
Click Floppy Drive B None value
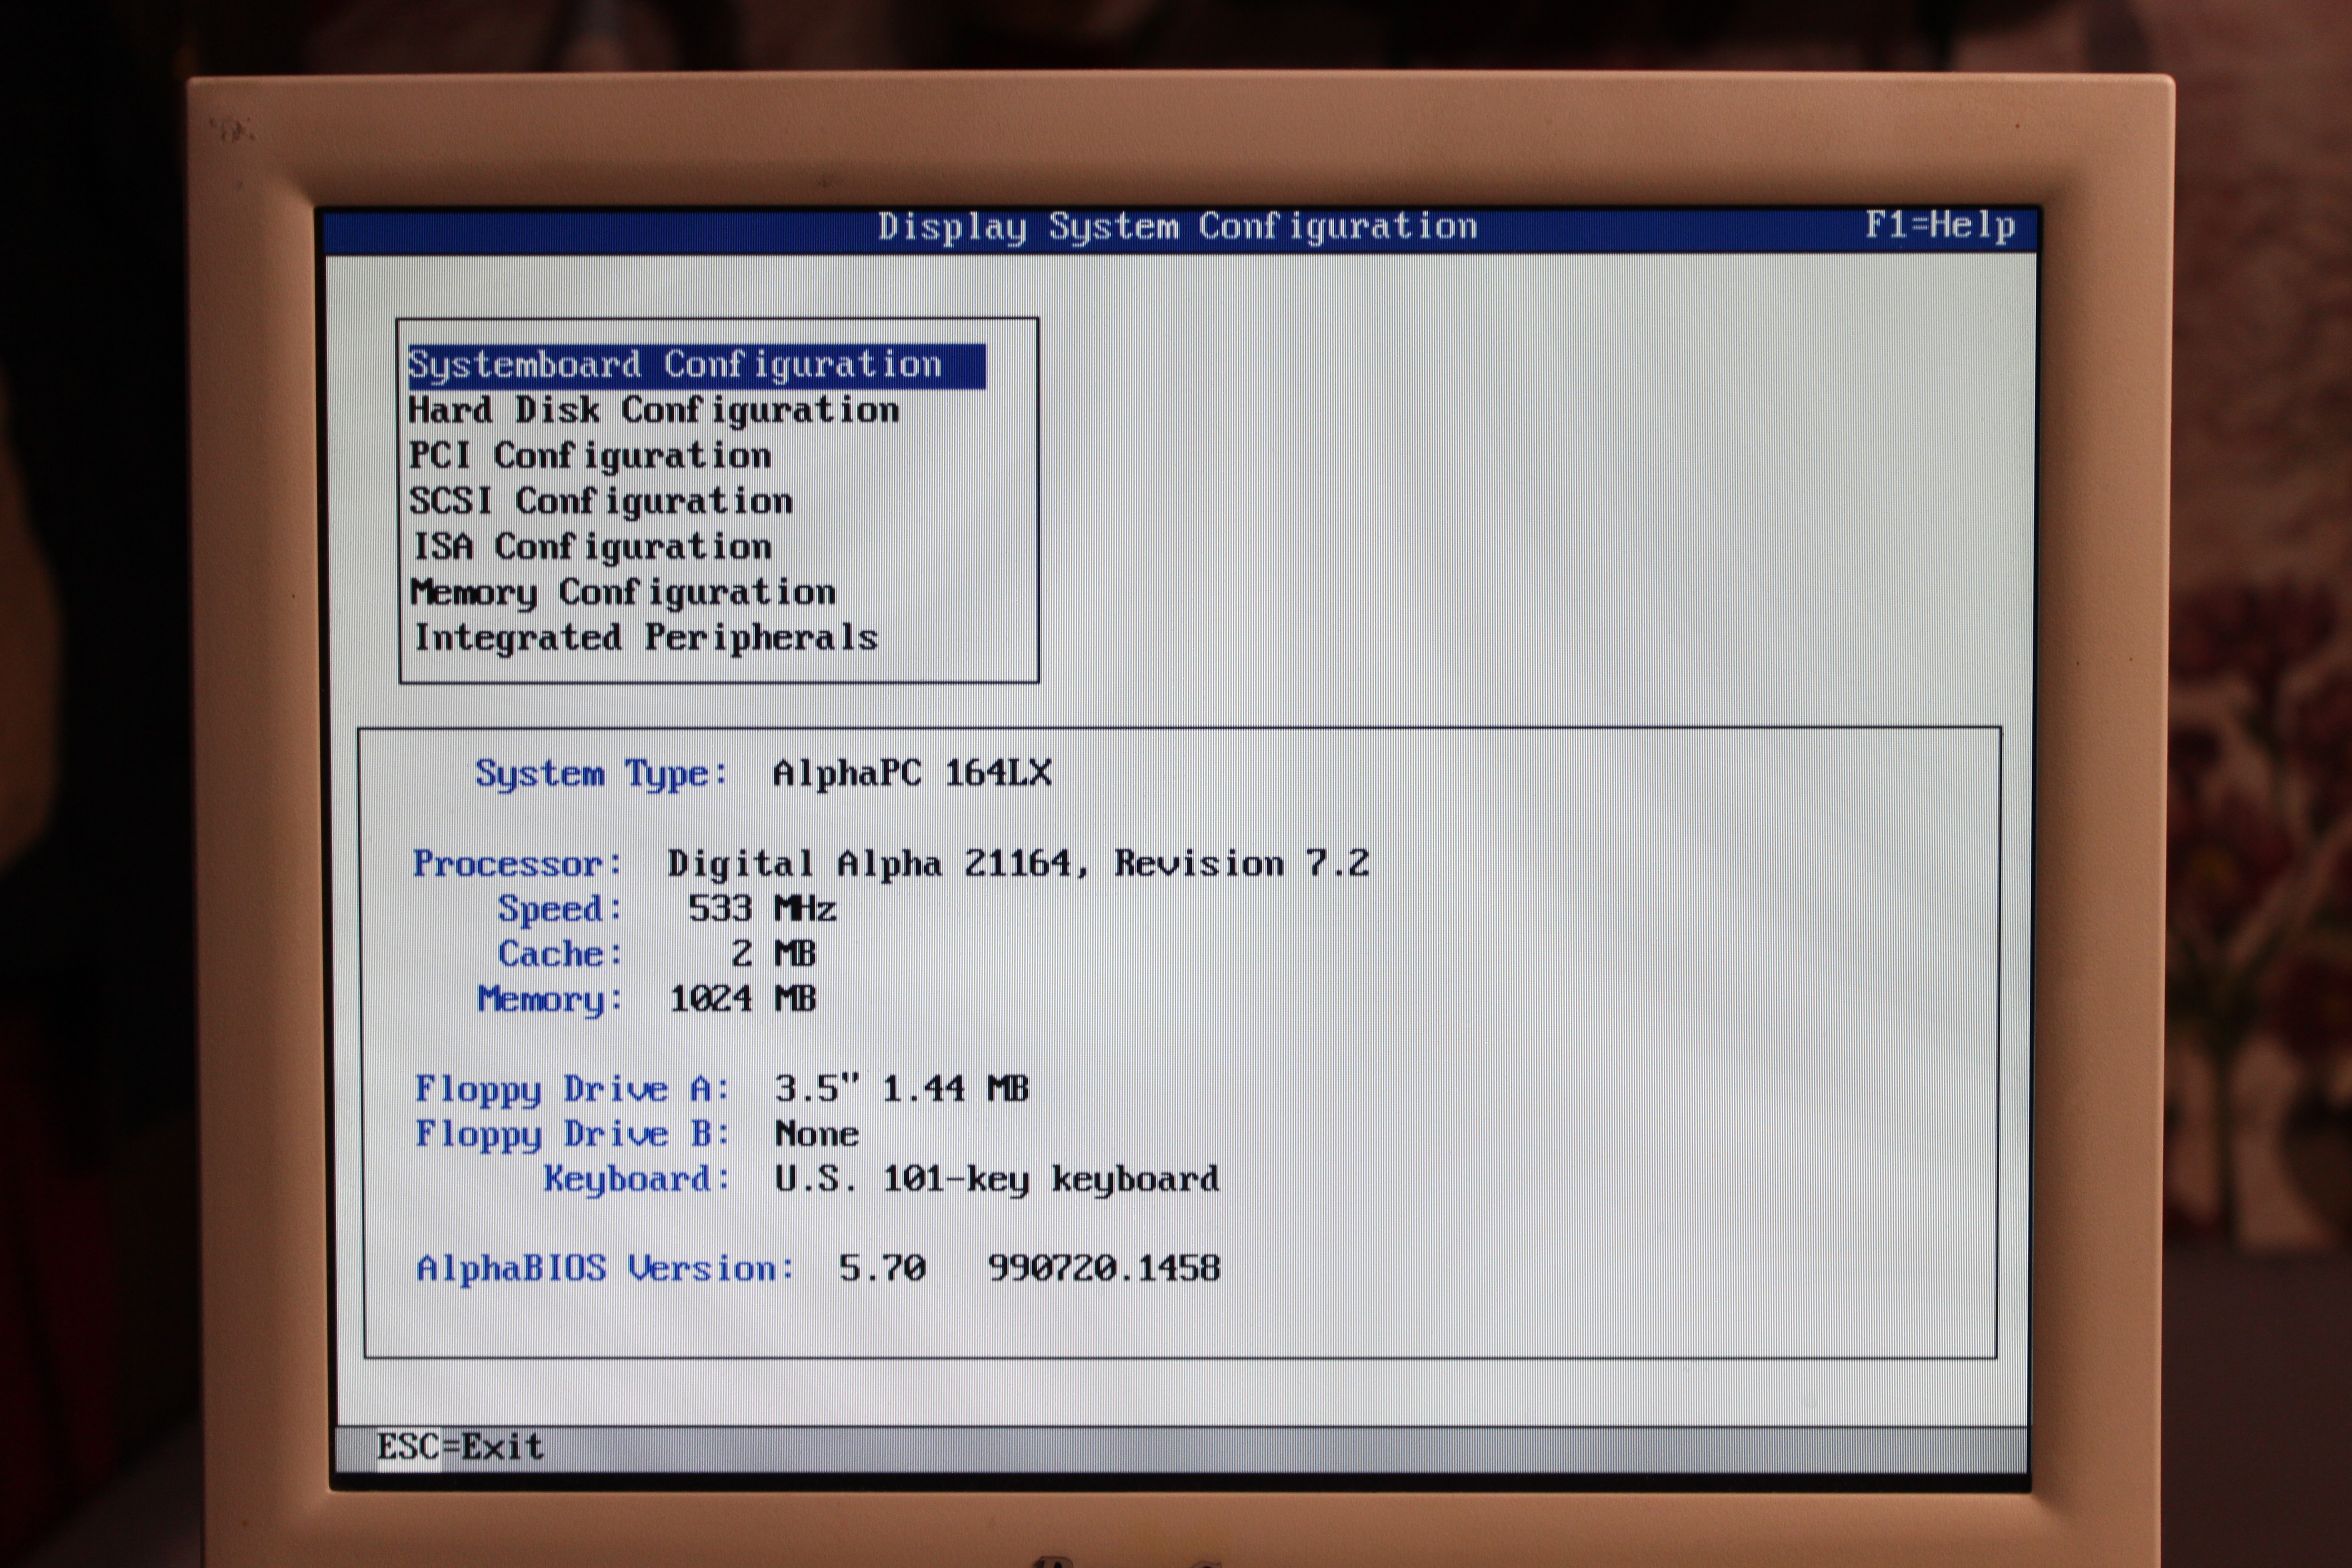point(817,1134)
